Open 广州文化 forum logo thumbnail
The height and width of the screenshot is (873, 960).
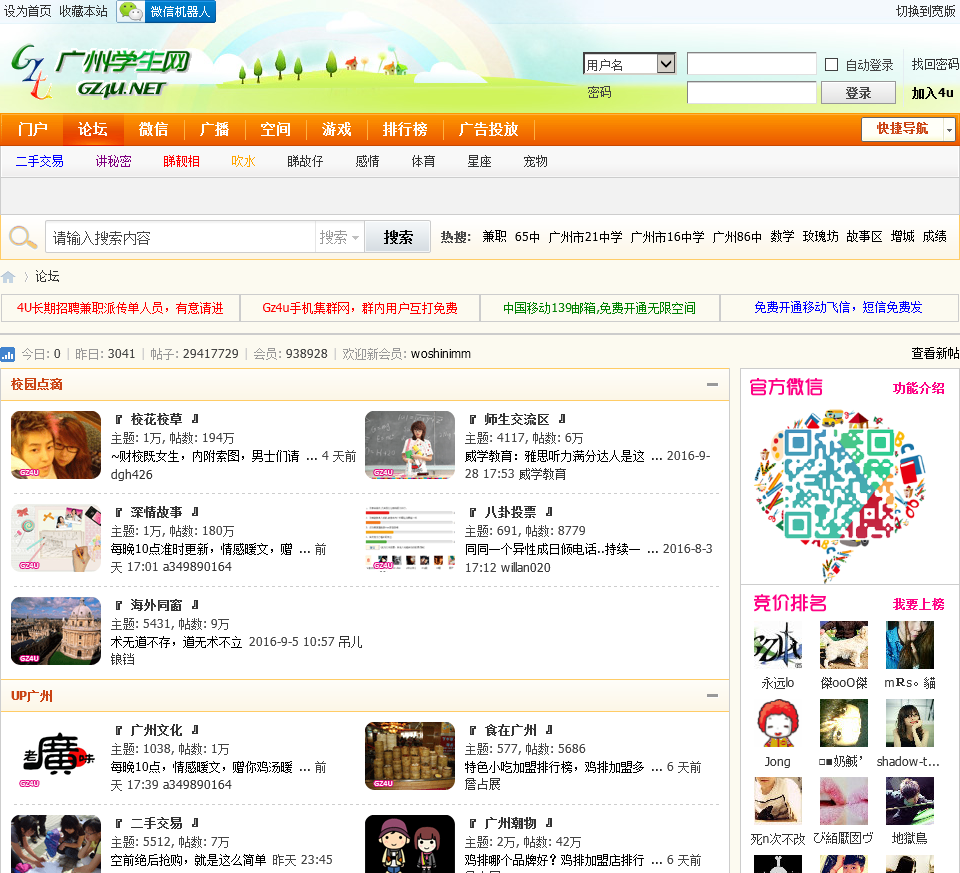click(56, 756)
